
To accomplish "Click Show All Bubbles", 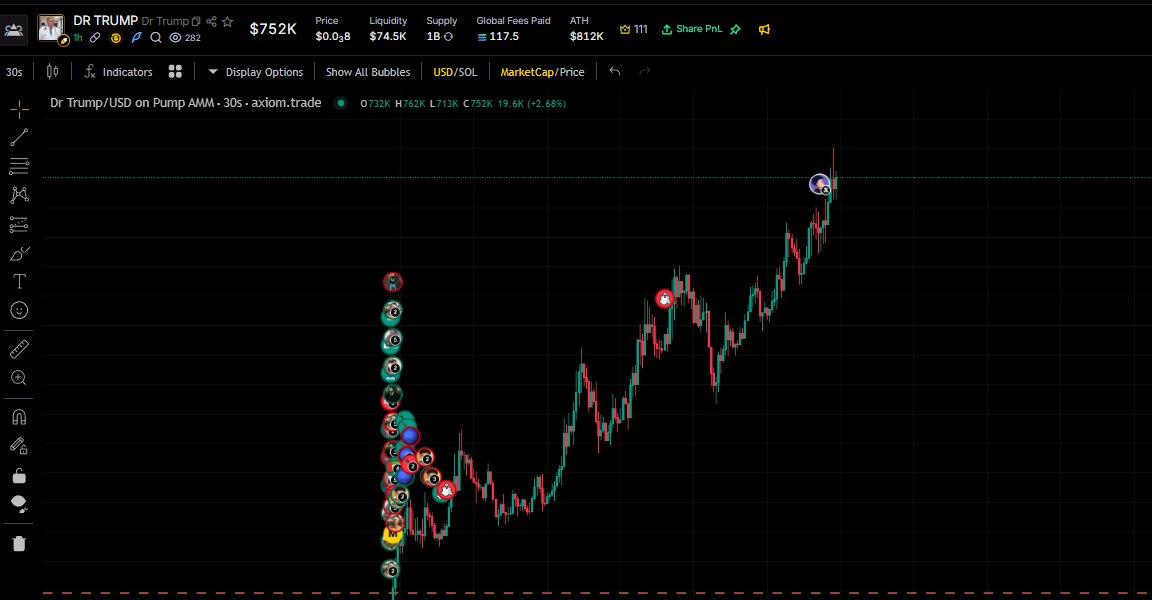I will pos(368,72).
